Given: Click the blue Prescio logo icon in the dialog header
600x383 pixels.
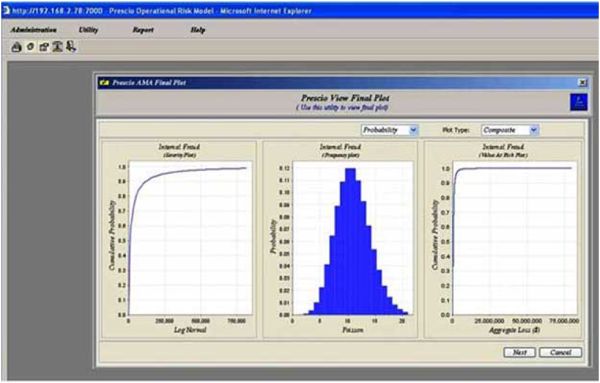Looking at the screenshot, I should click(x=578, y=102).
